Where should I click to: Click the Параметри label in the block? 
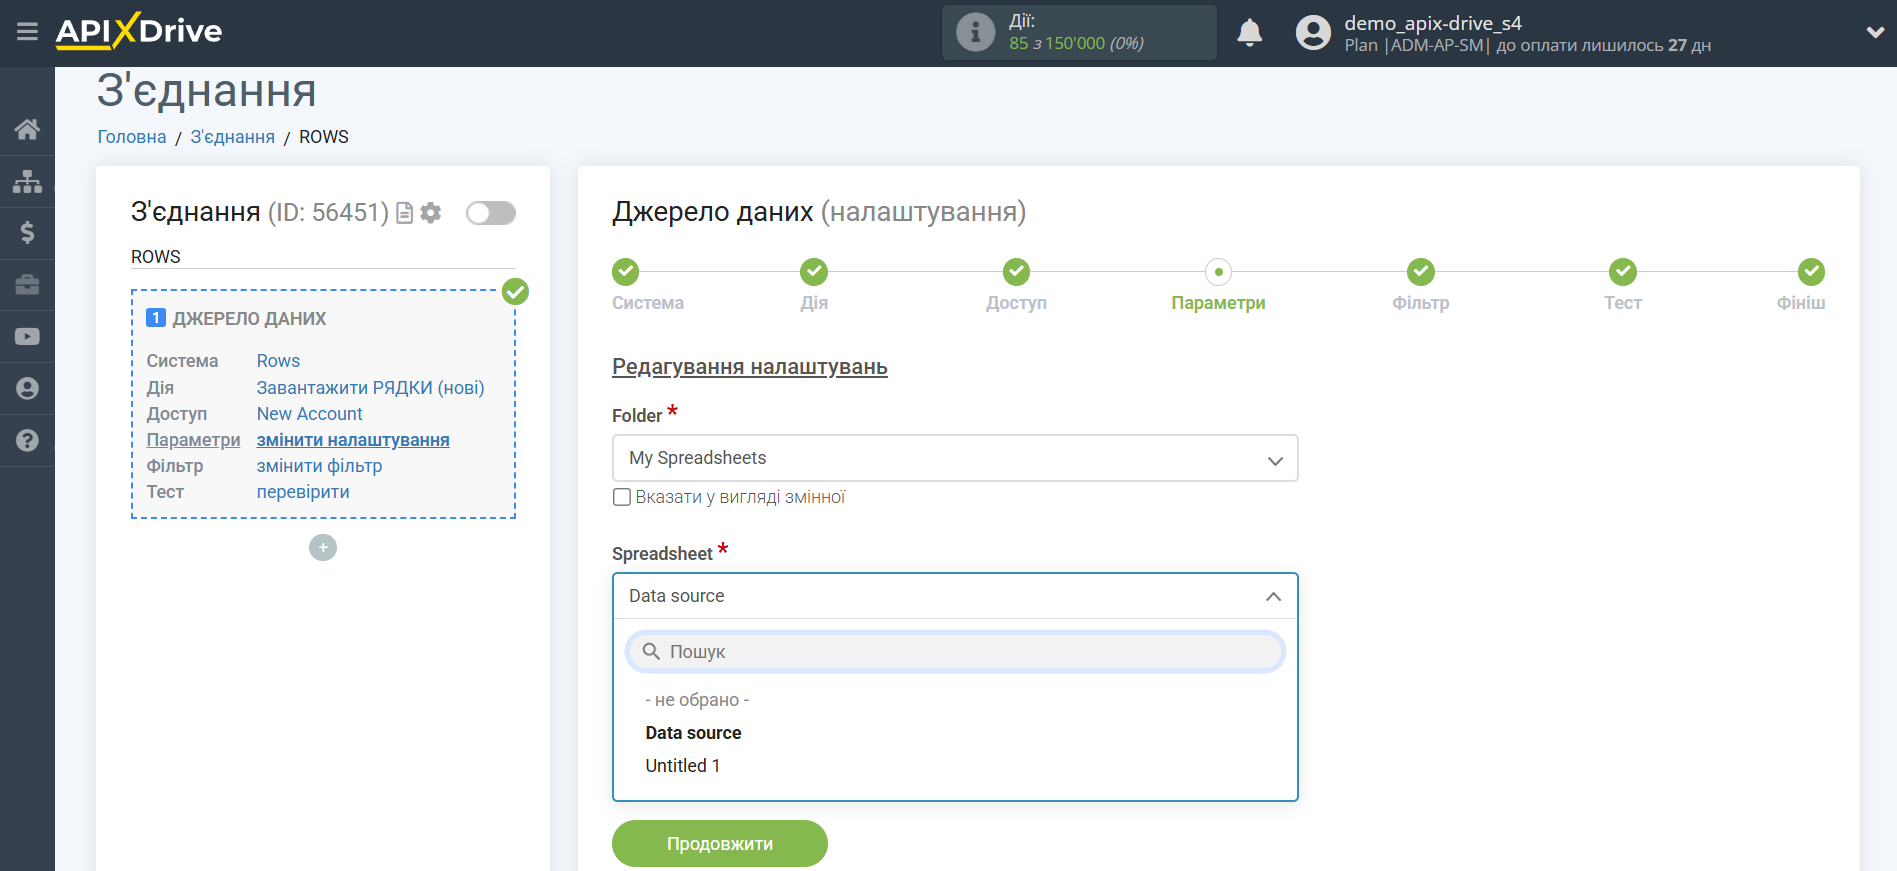click(x=193, y=440)
